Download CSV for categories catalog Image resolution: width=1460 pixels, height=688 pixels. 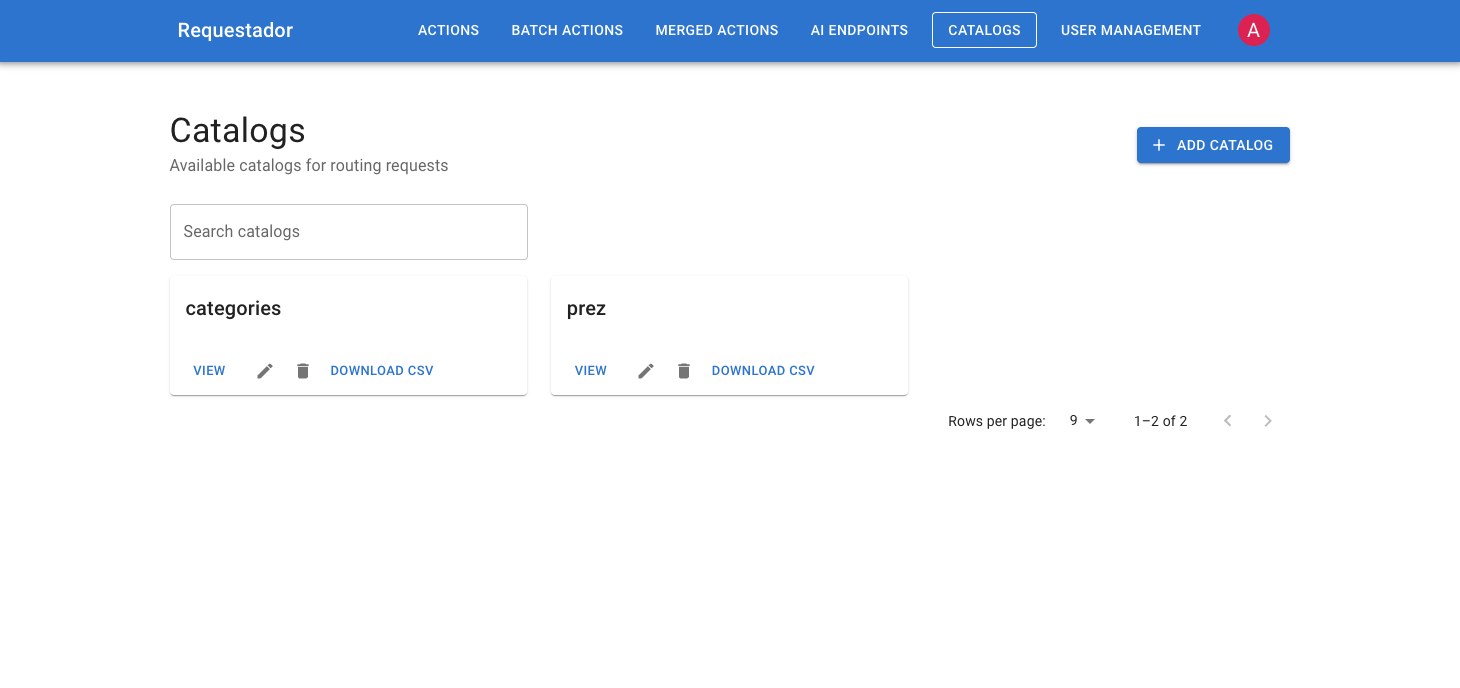[382, 371]
